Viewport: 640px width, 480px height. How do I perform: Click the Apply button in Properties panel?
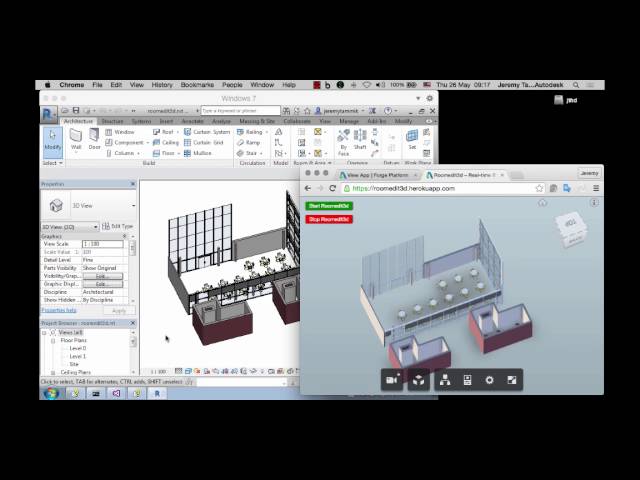tap(119, 311)
